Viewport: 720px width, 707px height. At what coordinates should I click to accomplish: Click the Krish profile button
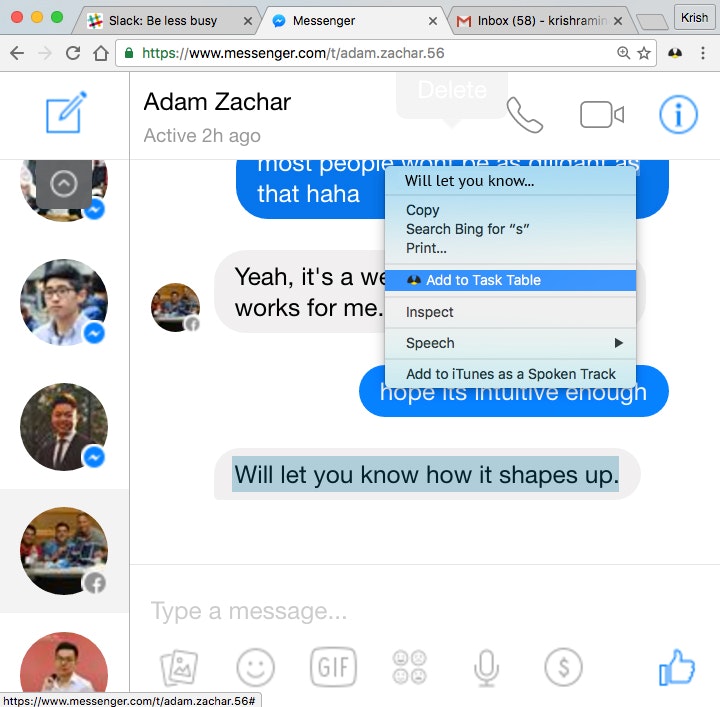point(694,17)
